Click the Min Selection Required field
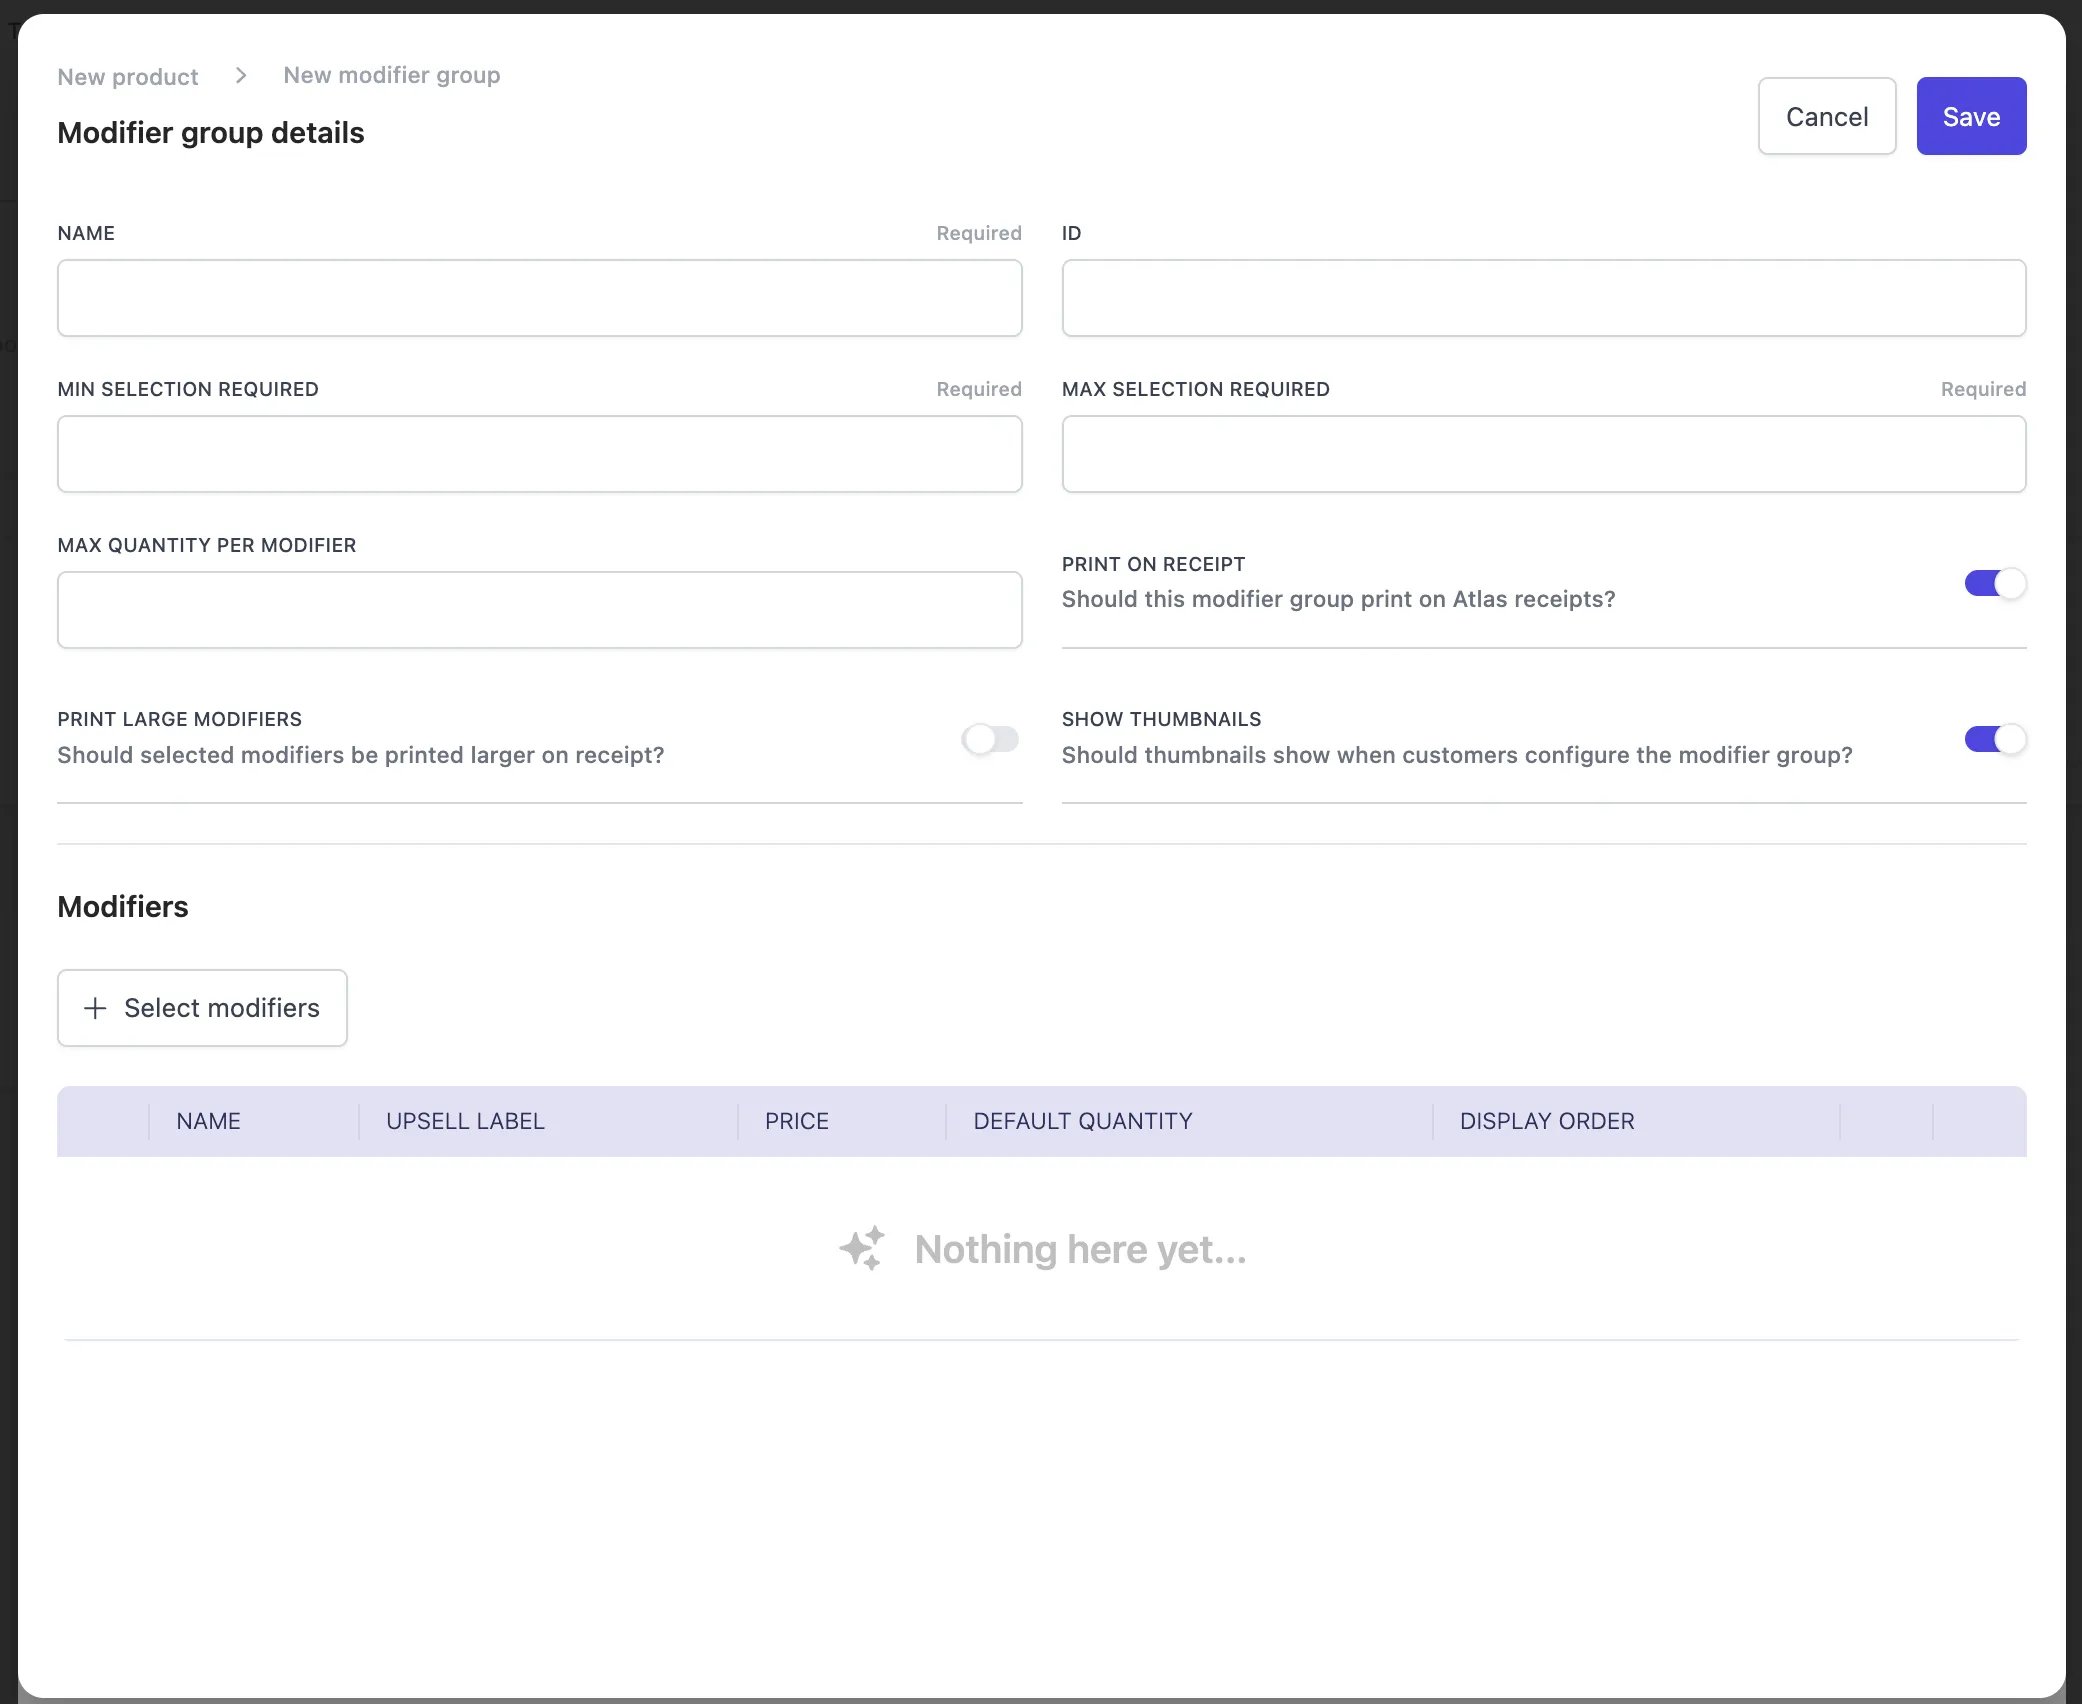 [x=540, y=454]
